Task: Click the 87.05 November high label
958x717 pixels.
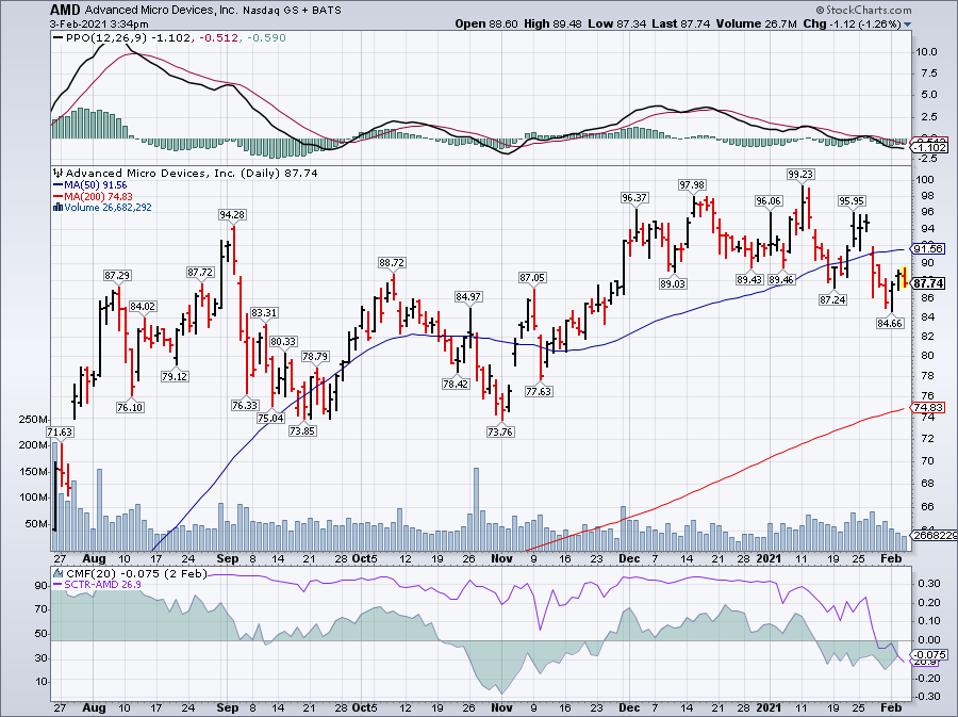Action: click(x=532, y=278)
